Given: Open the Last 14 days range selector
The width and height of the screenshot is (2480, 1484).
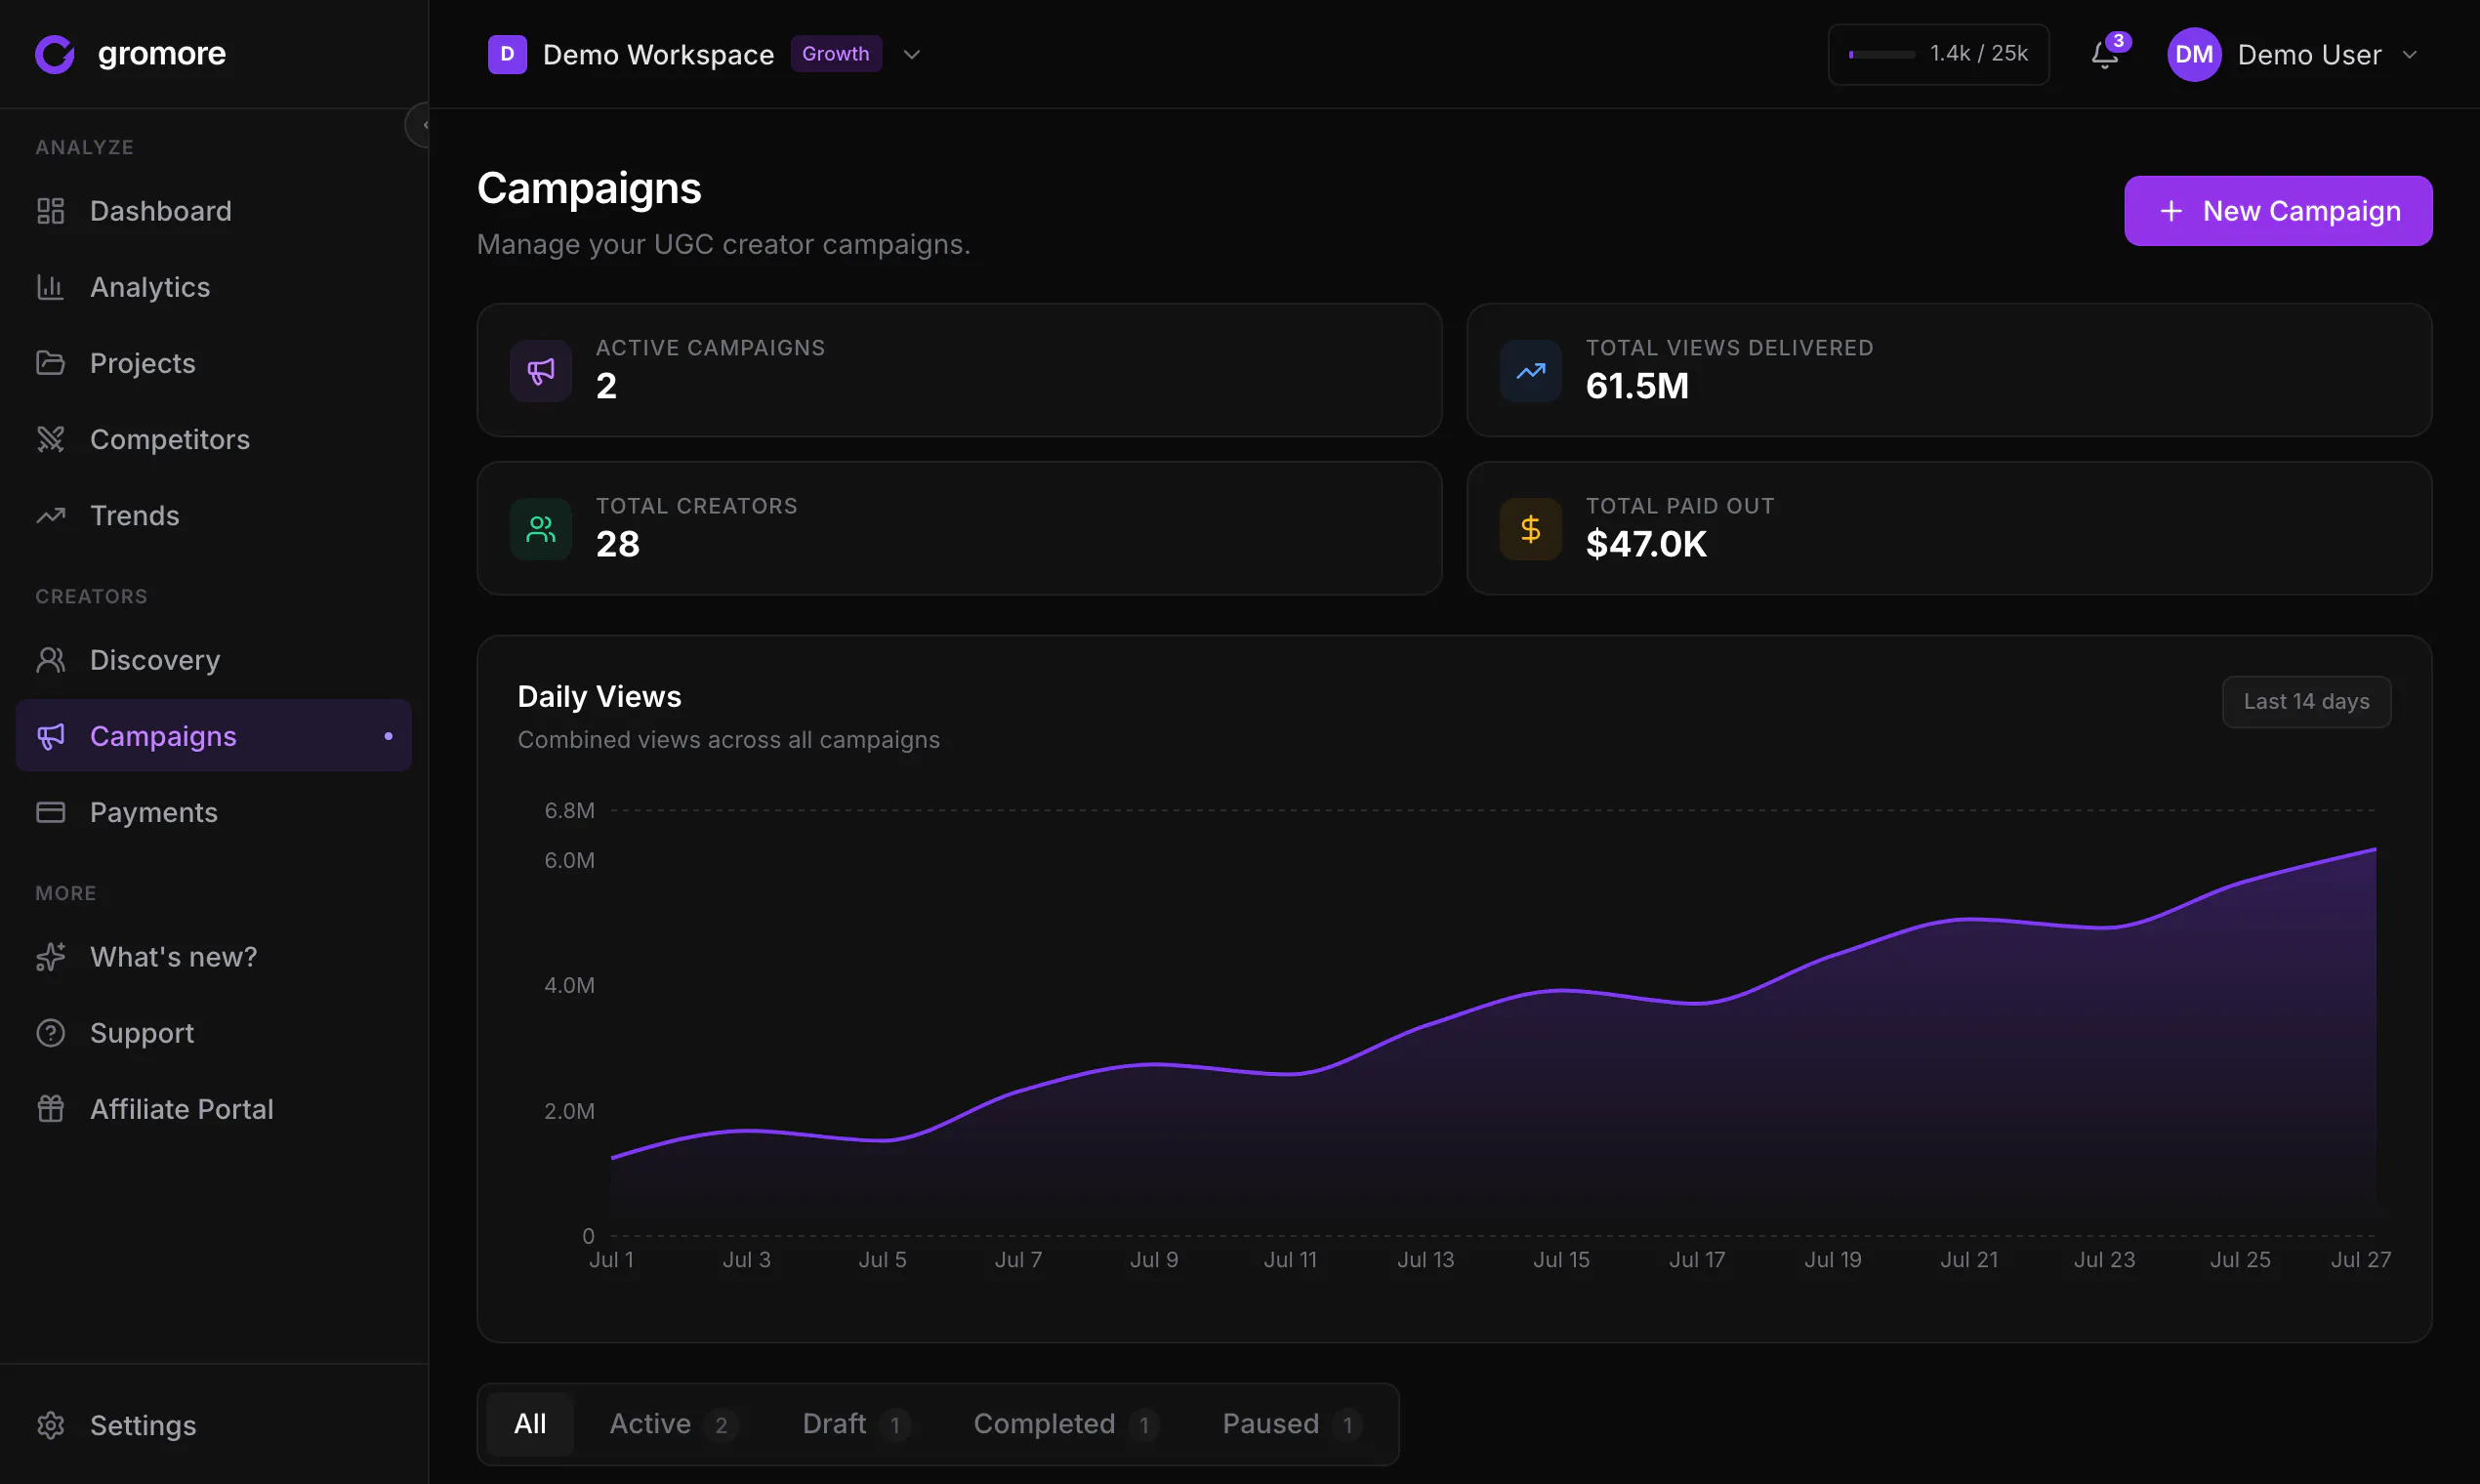Looking at the screenshot, I should 2306,701.
